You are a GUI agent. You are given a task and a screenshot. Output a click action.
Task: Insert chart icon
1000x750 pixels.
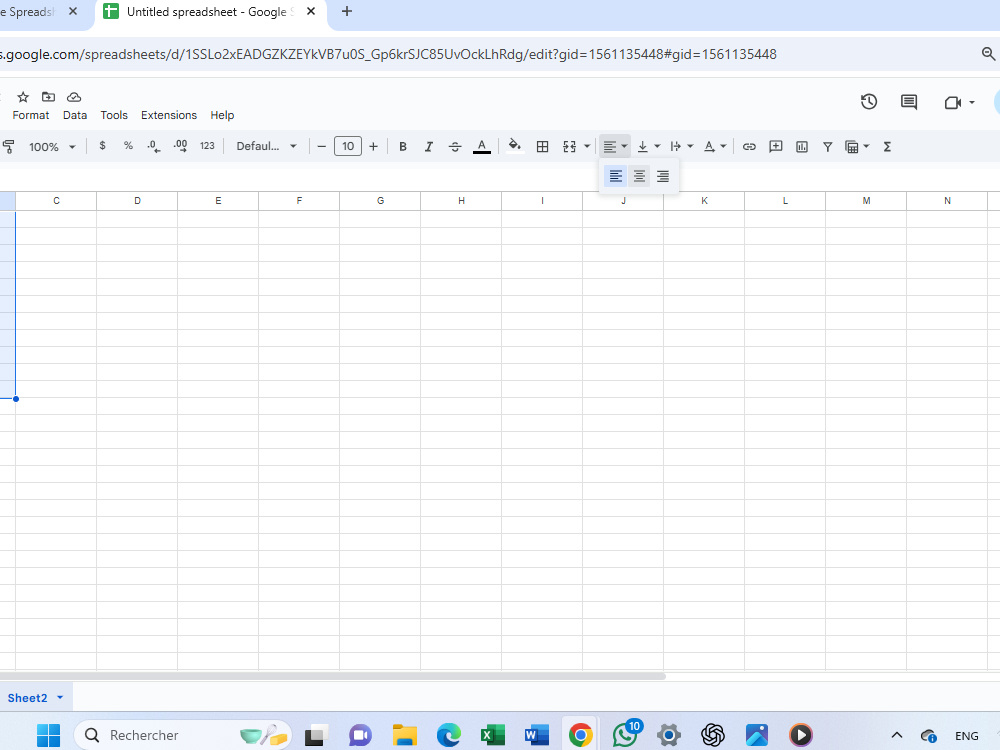pos(802,147)
